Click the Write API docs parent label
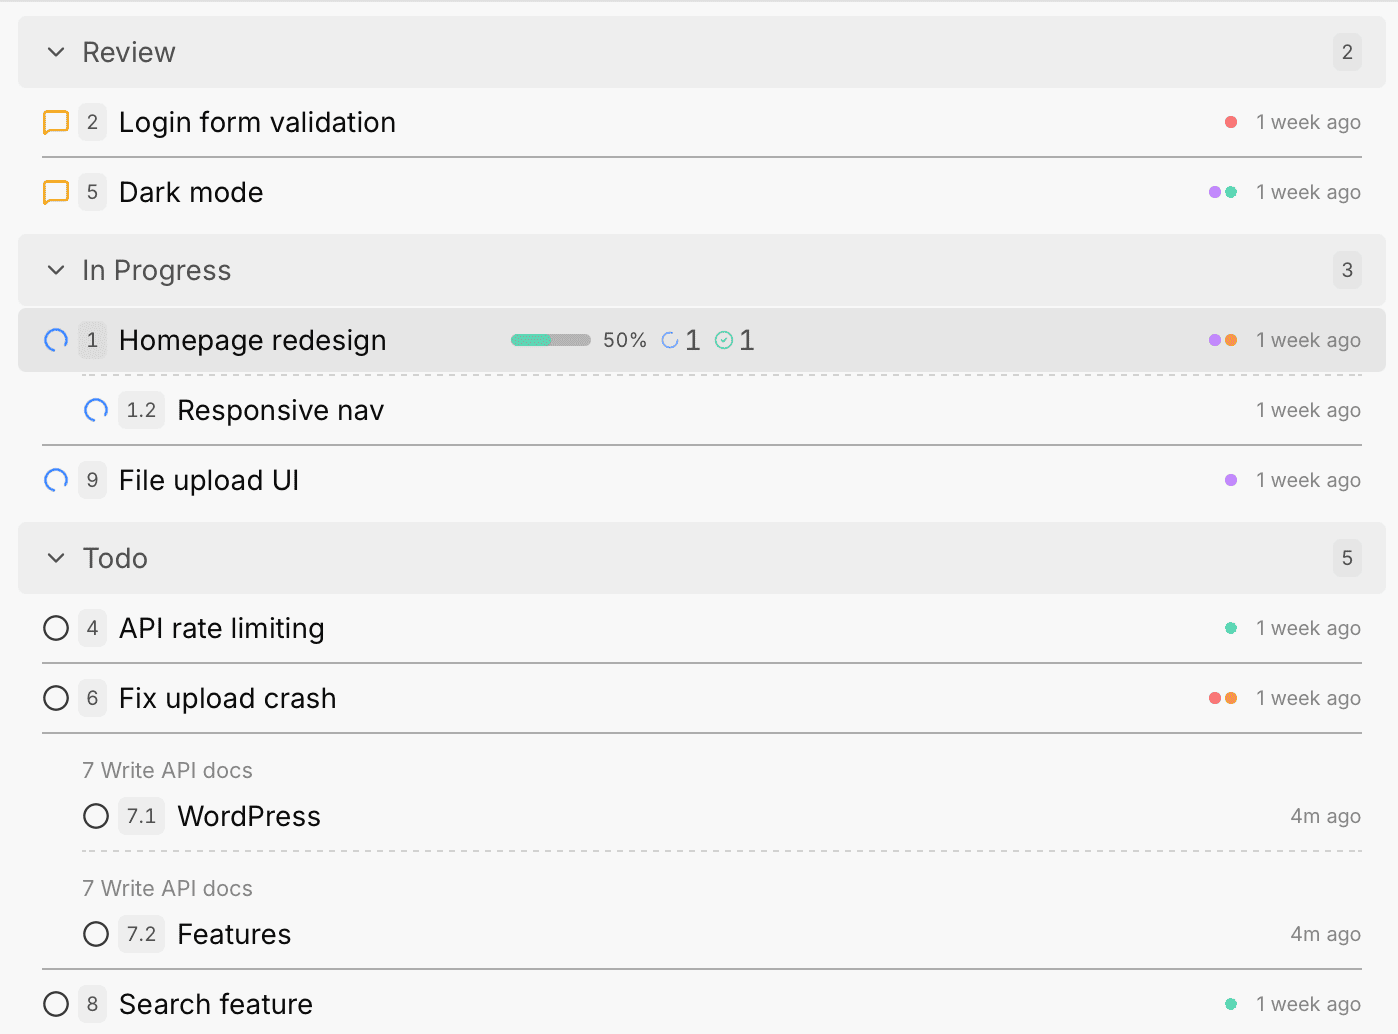The image size is (1398, 1034). tap(167, 770)
